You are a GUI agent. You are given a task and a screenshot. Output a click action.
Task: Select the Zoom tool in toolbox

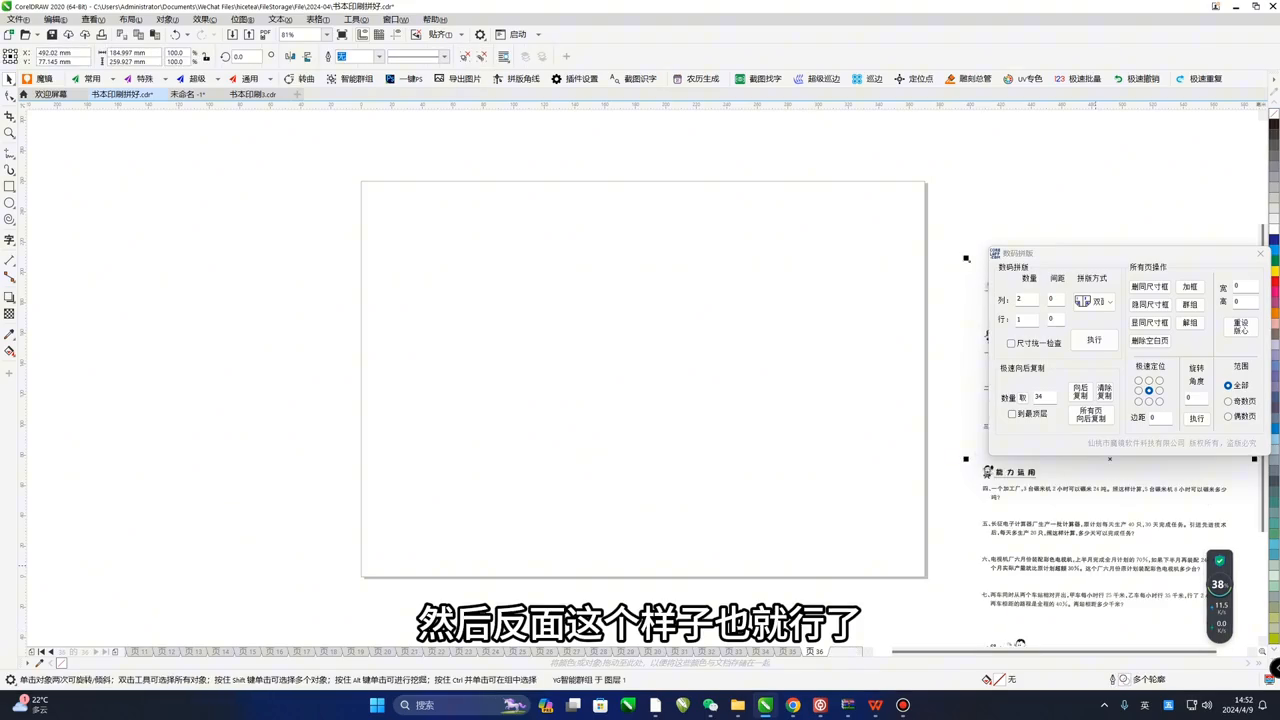10,133
